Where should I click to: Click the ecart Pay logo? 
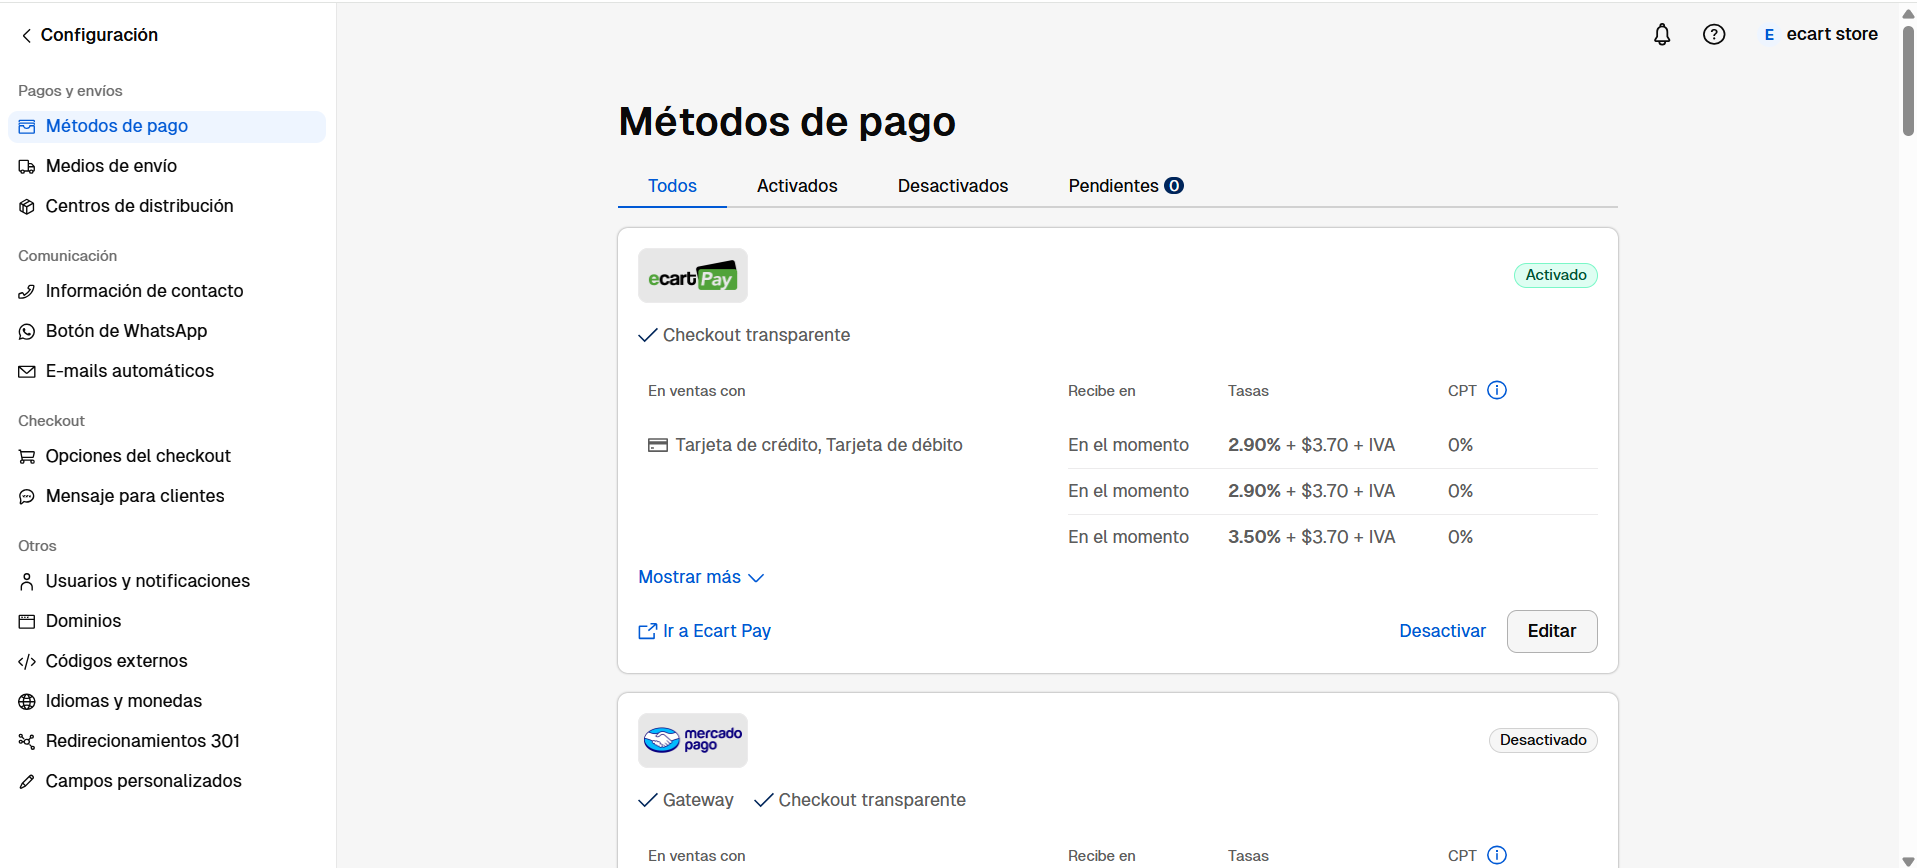click(x=693, y=276)
